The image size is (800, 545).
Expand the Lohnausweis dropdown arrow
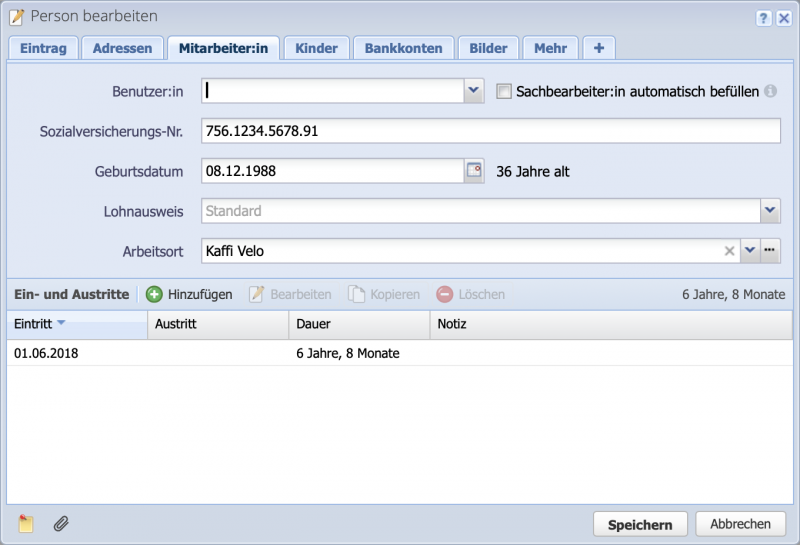pos(770,210)
